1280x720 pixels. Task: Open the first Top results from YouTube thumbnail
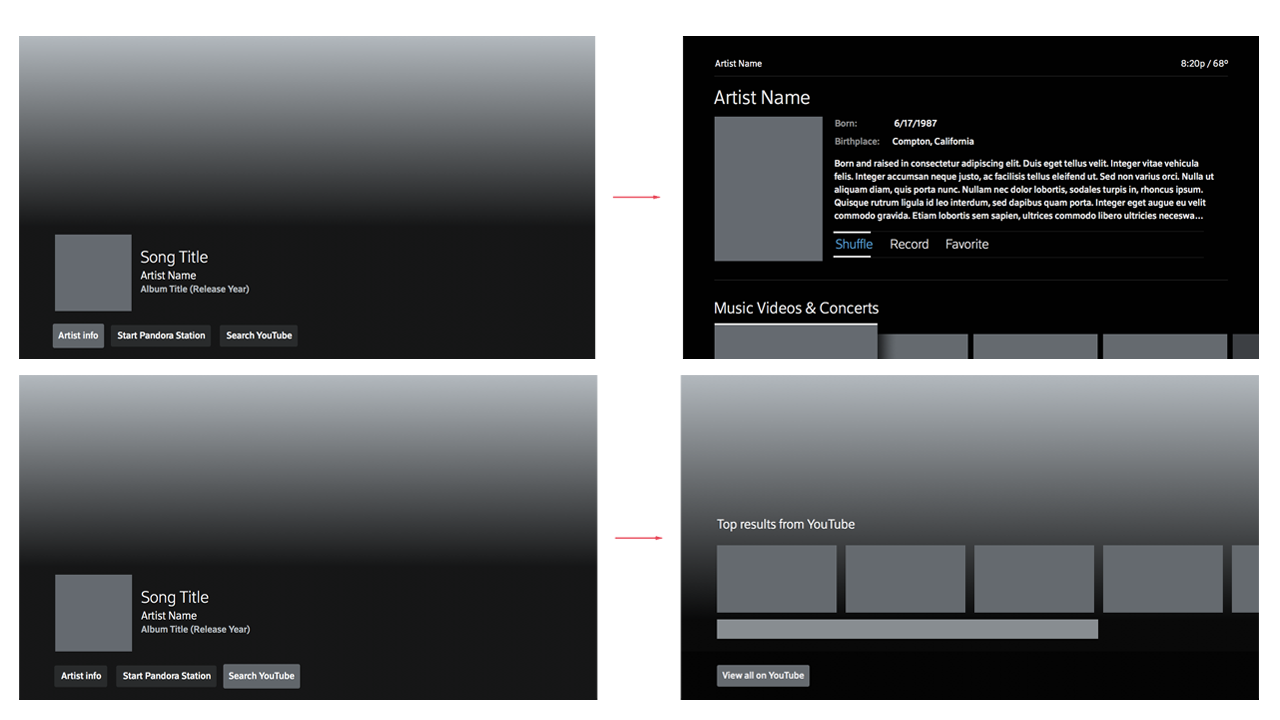pos(776,579)
